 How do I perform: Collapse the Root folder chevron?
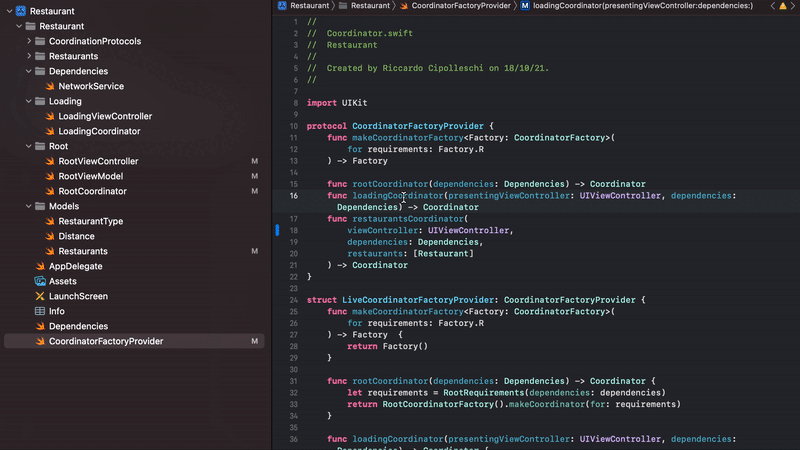tap(29, 146)
